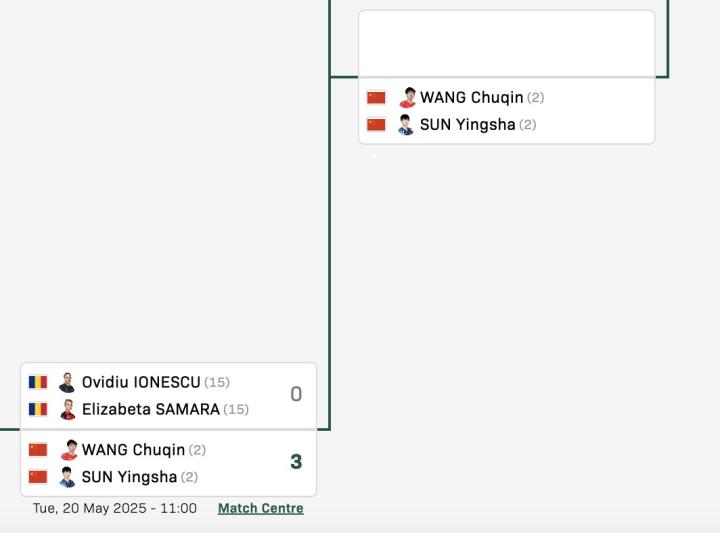Click seed number (15) next to Ovidiu IONESCU
This screenshot has height=533, width=720.
[217, 382]
